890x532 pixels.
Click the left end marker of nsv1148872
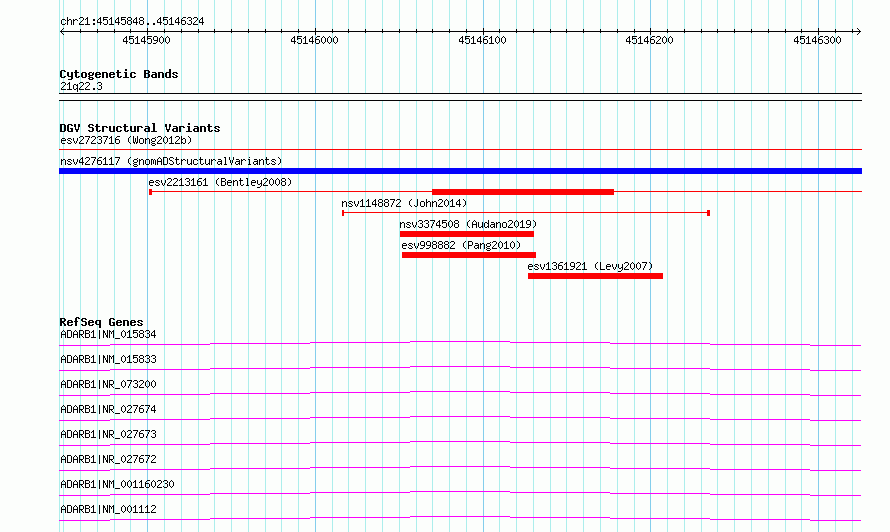343,213
